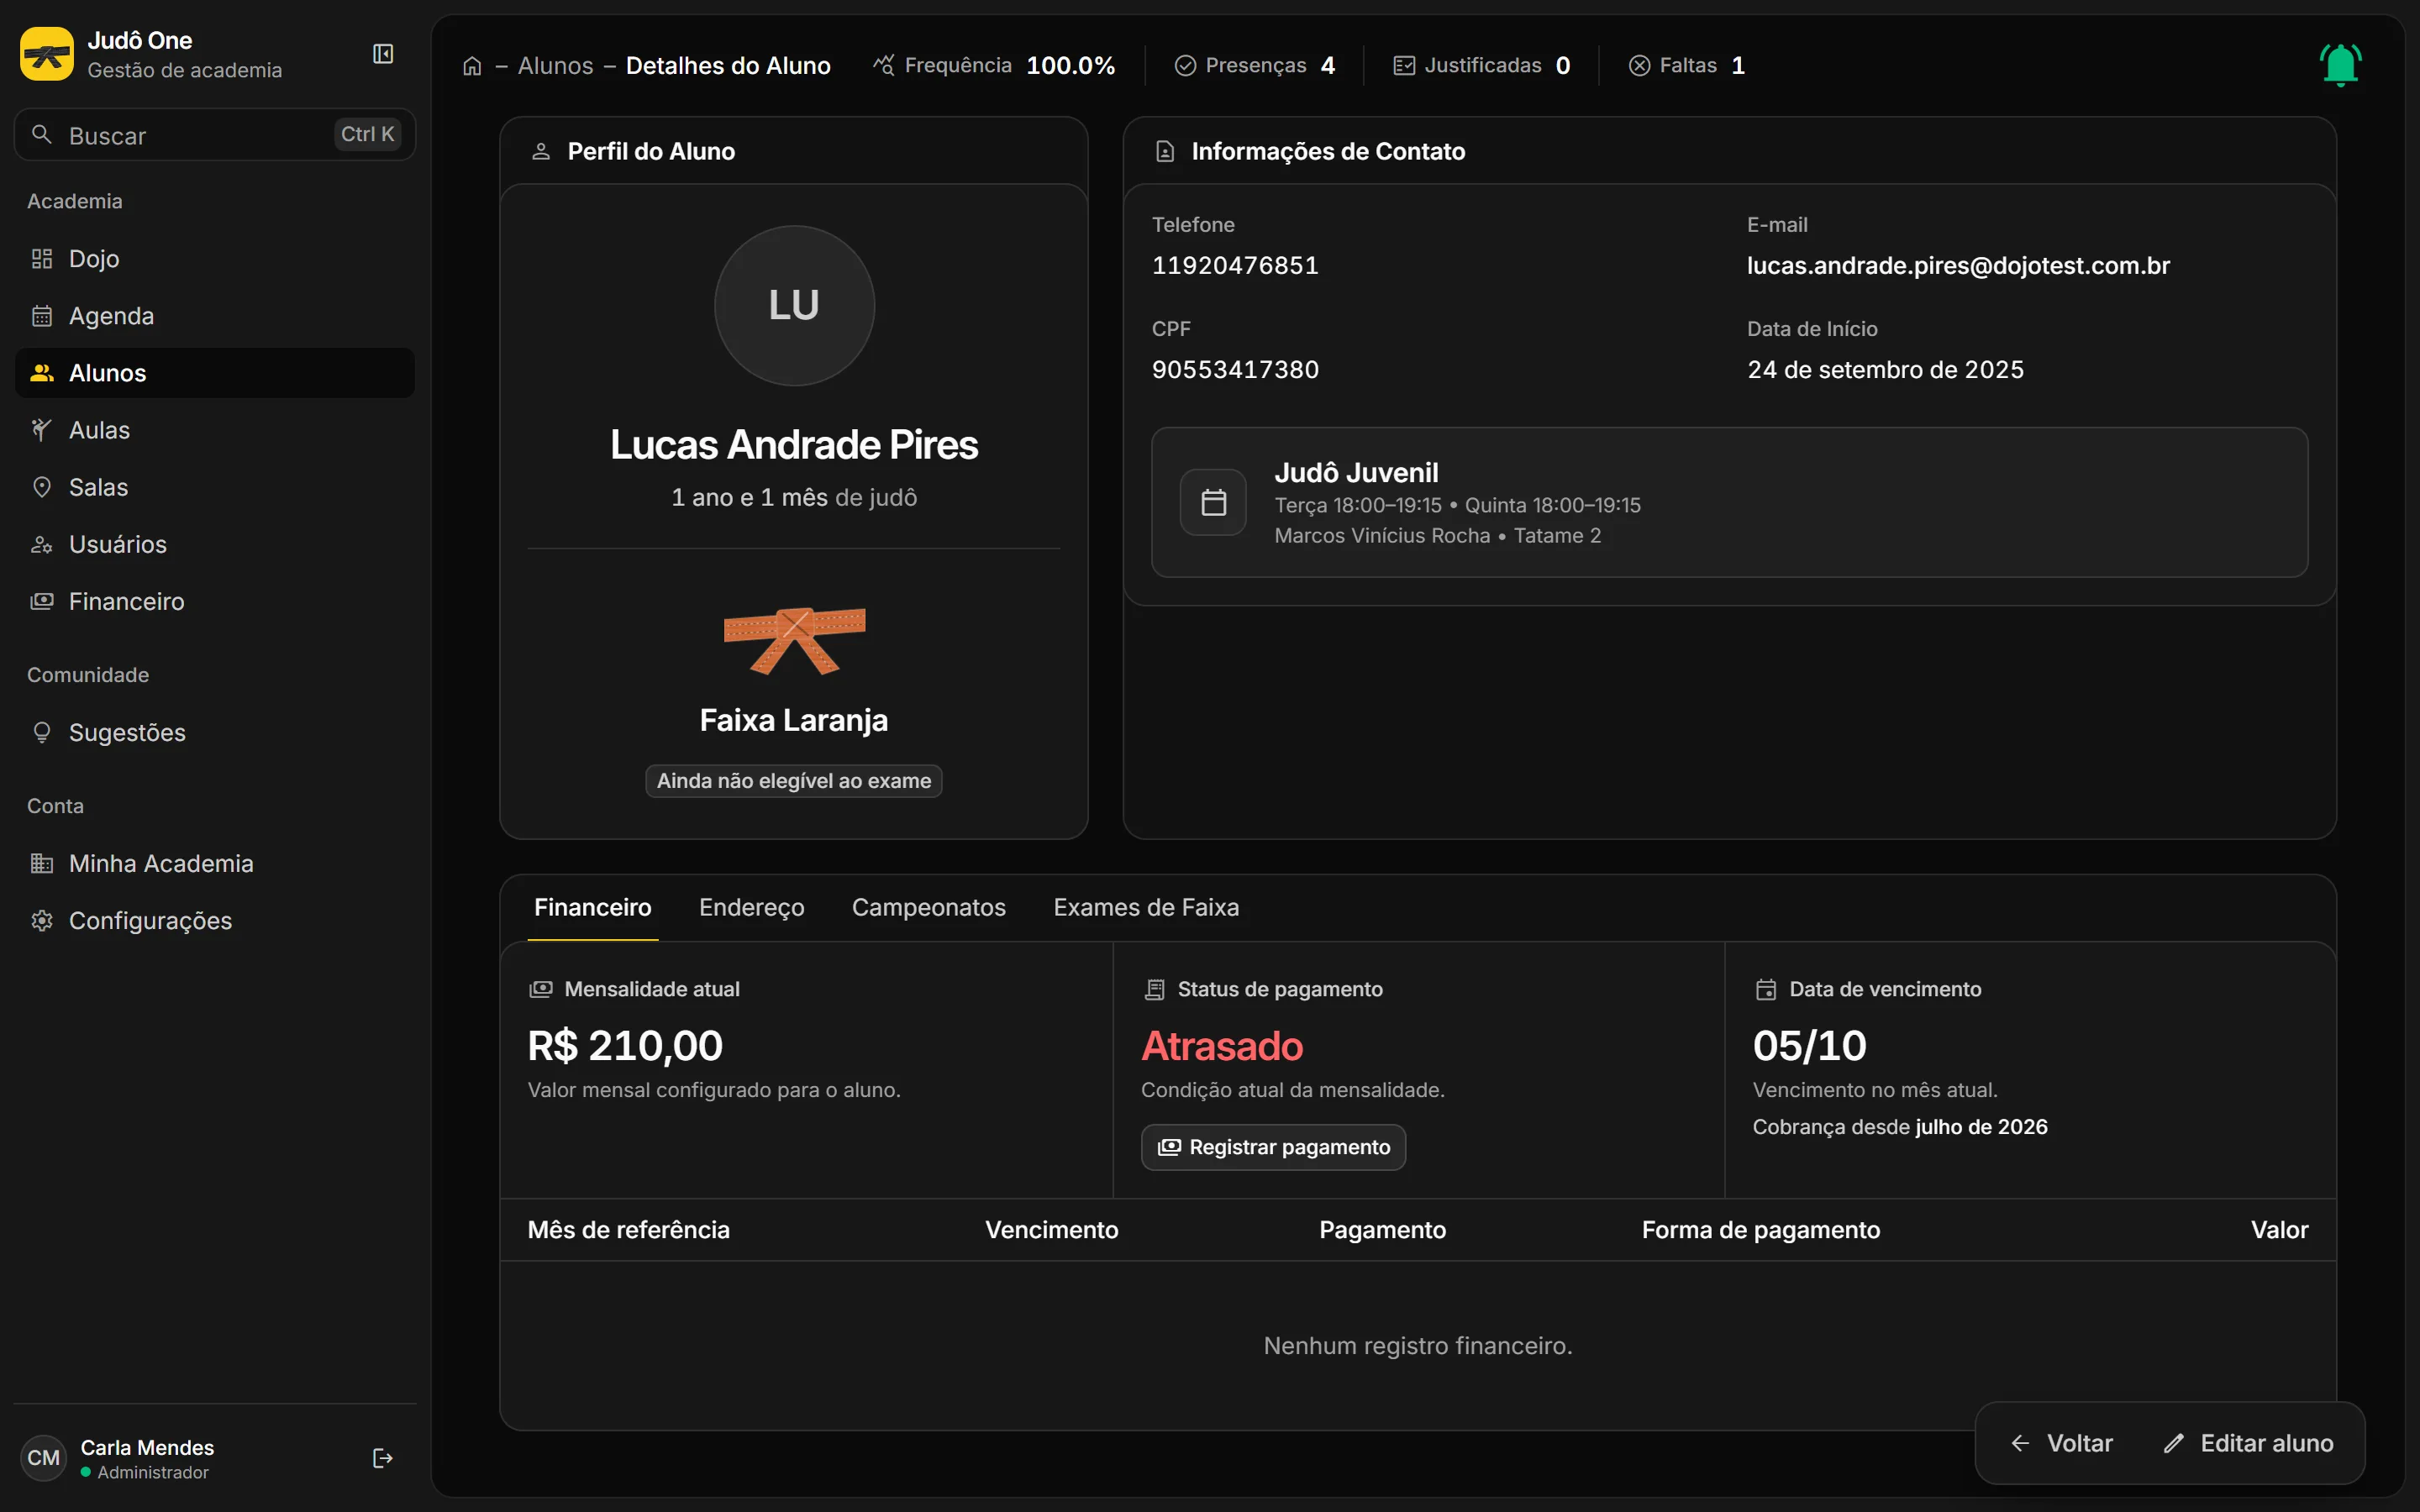The width and height of the screenshot is (2420, 1512).
Task: Click the Editar aluno button
Action: coord(2248,1443)
